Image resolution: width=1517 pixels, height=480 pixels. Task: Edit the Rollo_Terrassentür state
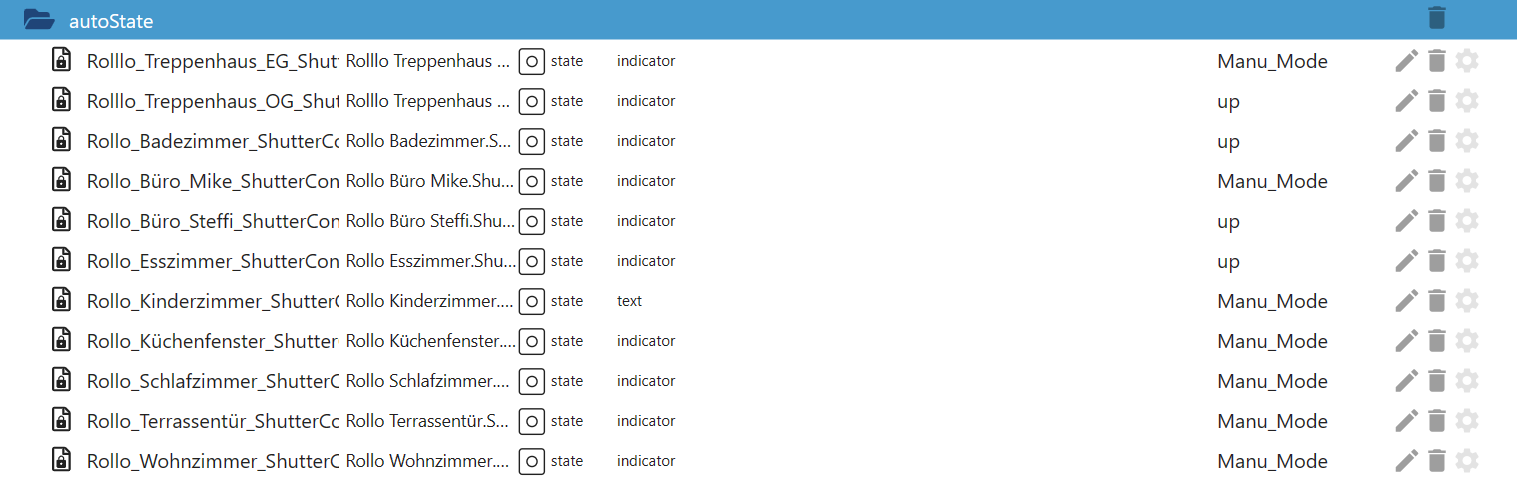point(1406,421)
